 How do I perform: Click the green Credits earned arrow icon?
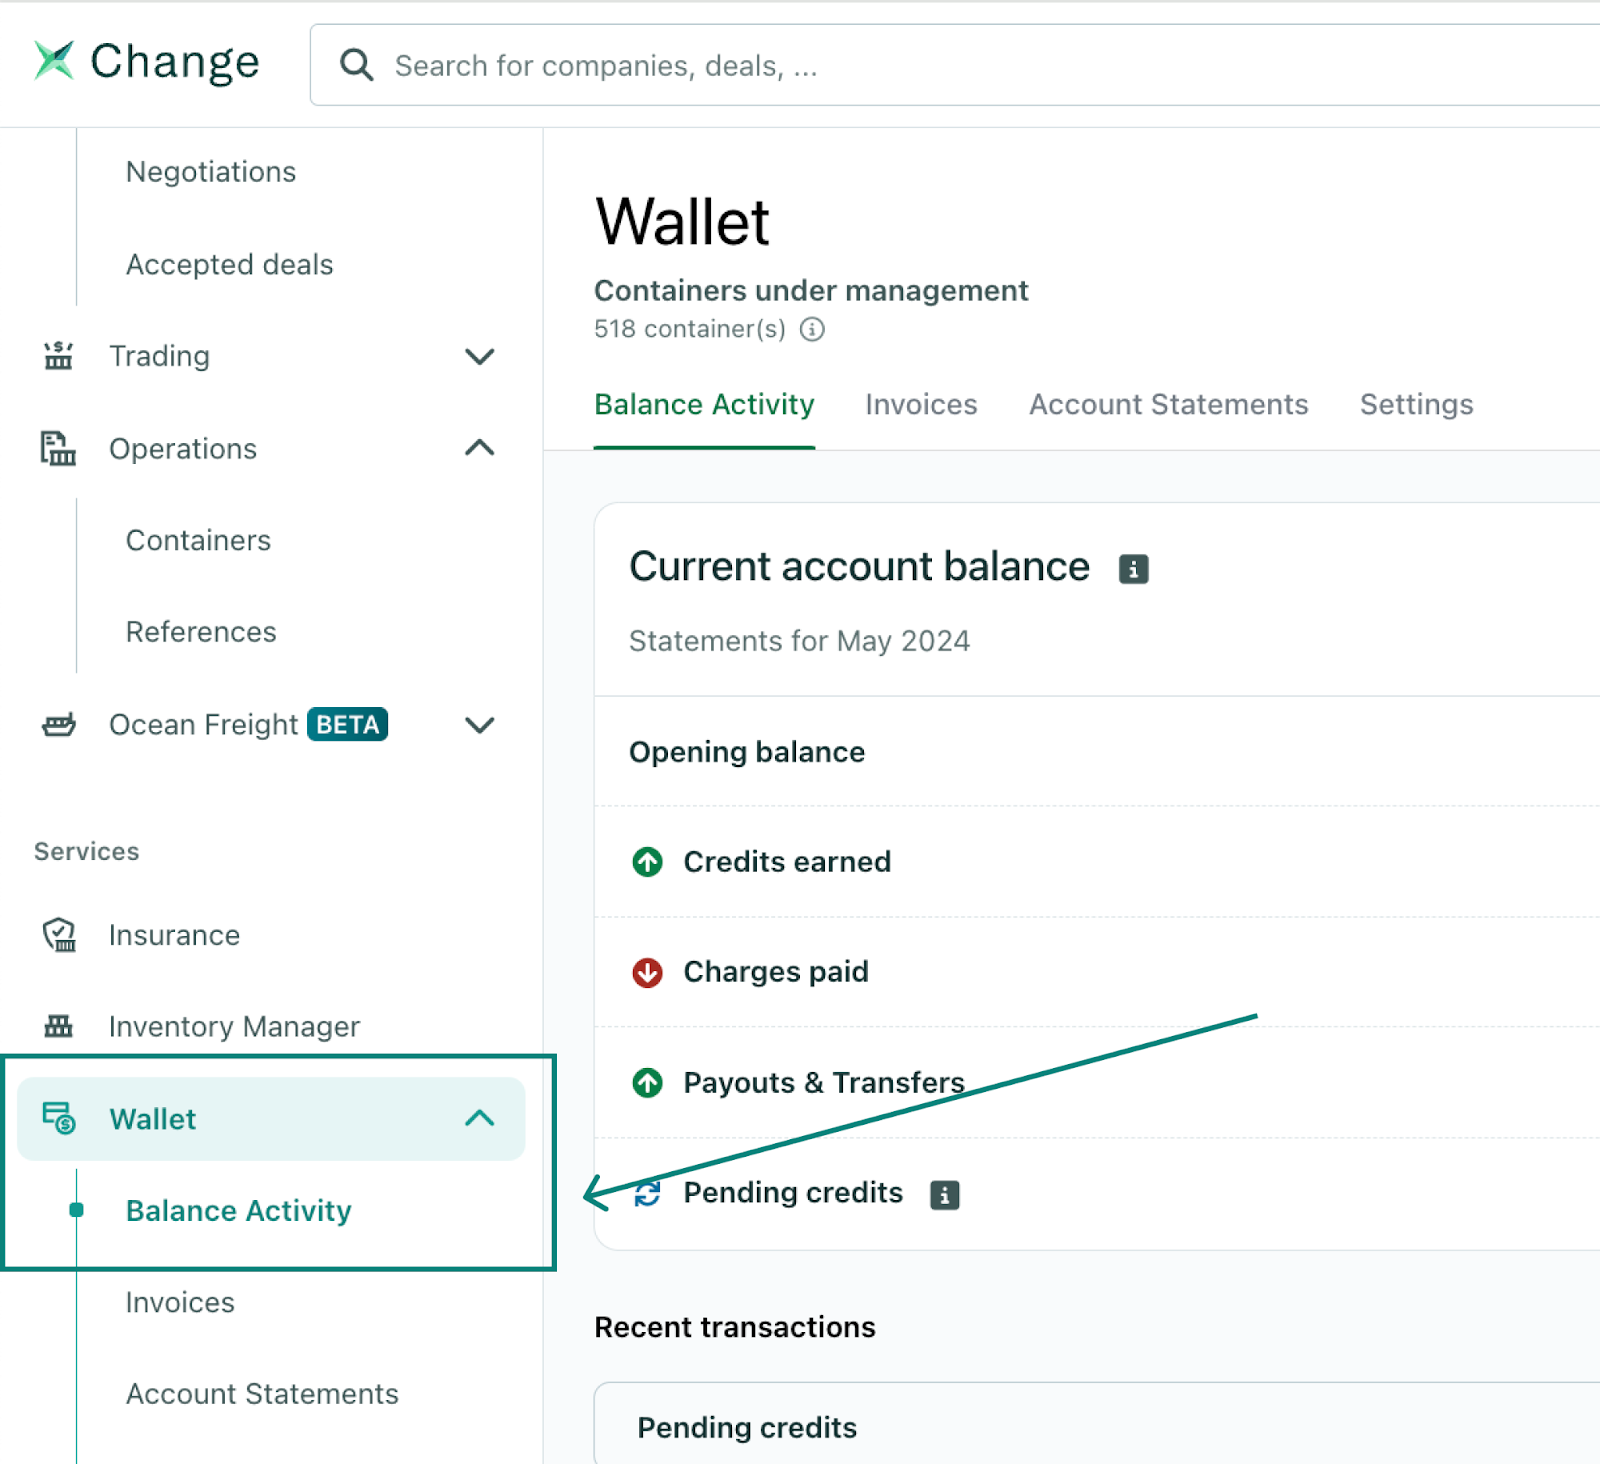(648, 861)
